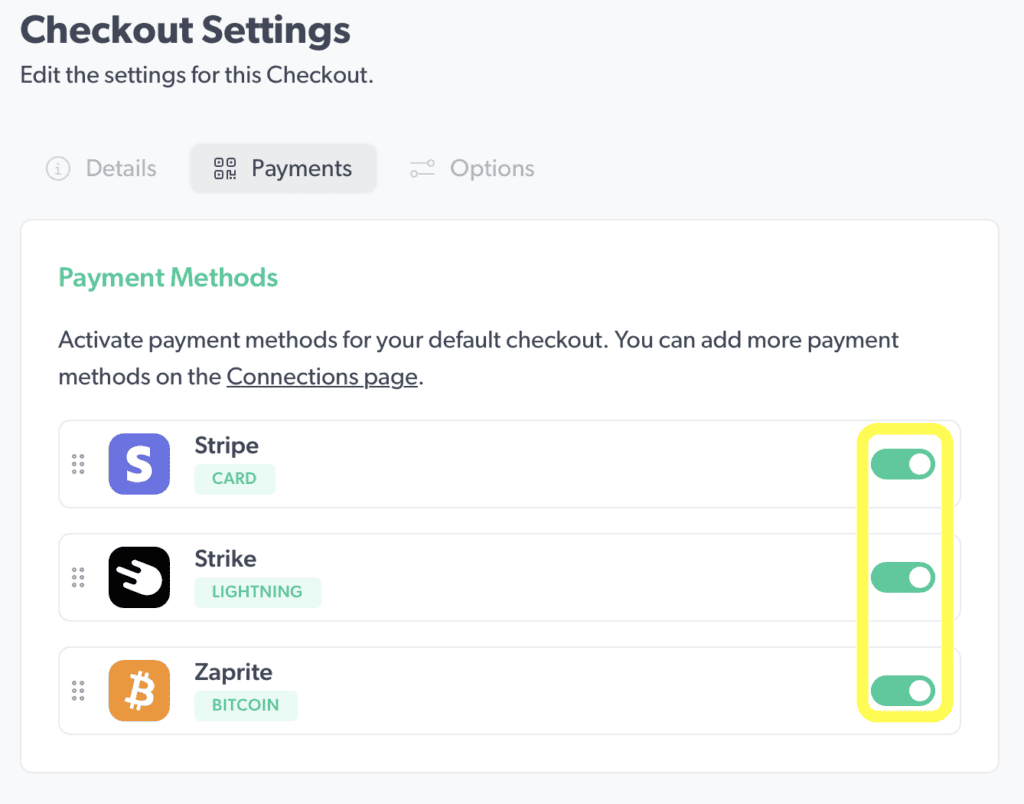This screenshot has height=804, width=1024.
Task: Click the CARD badge under Stripe
Action: coord(234,479)
